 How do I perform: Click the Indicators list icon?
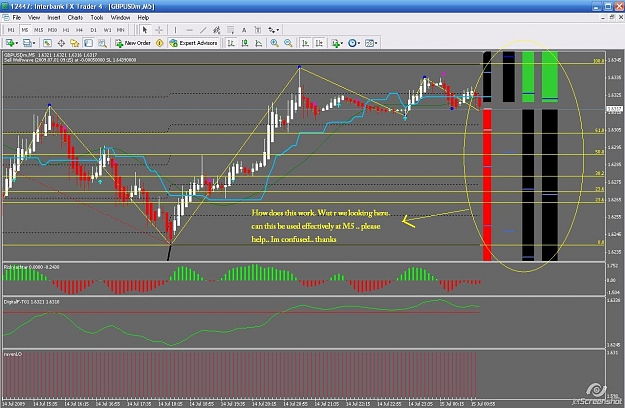(335, 43)
